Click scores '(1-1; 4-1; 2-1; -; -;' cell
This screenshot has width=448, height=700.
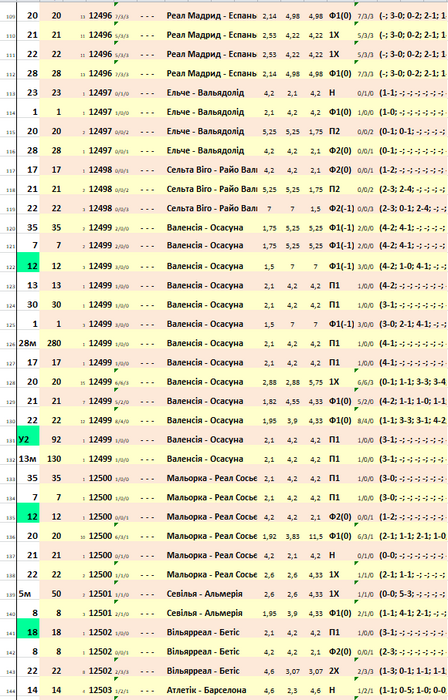tap(412, 613)
